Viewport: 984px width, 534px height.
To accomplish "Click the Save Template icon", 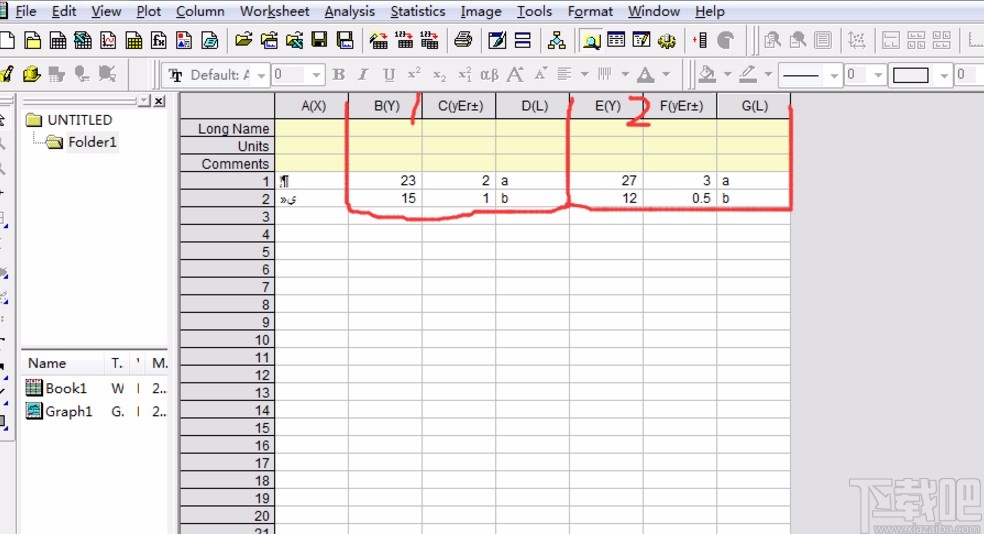I will [x=345, y=41].
